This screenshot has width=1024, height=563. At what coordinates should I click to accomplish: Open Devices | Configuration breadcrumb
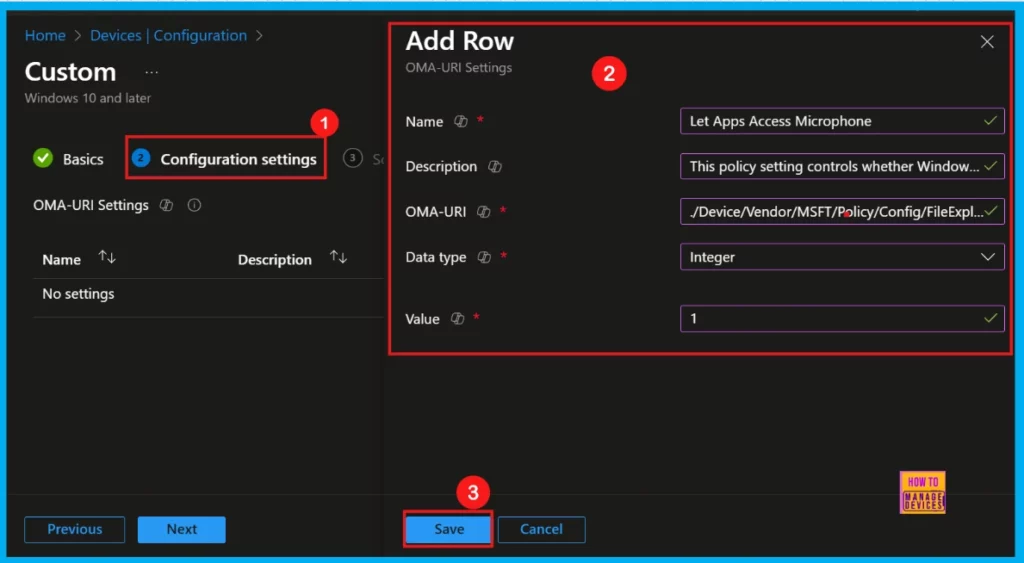[168, 35]
